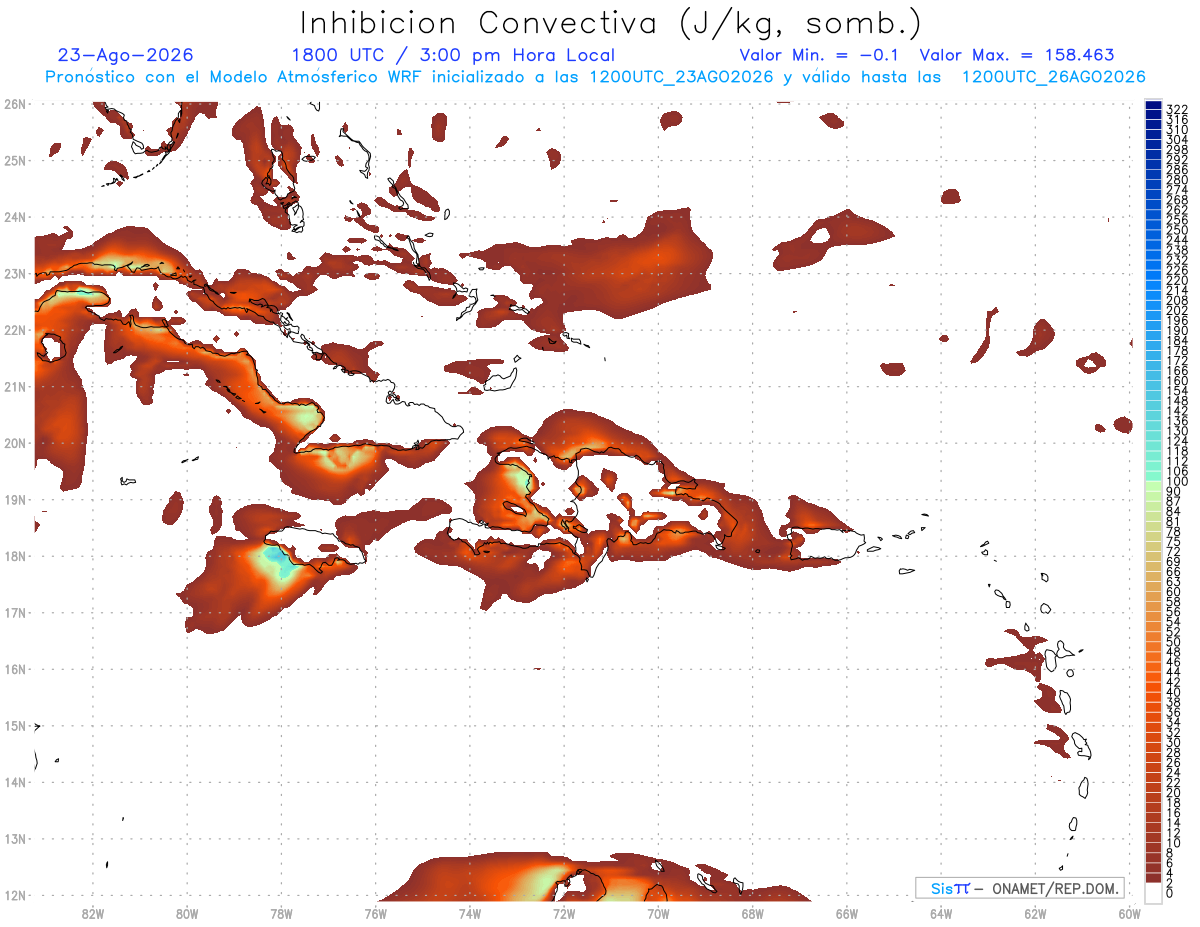This screenshot has width=1200, height=927.
Task: Click the white swatch beside 0
Action: [1153, 892]
